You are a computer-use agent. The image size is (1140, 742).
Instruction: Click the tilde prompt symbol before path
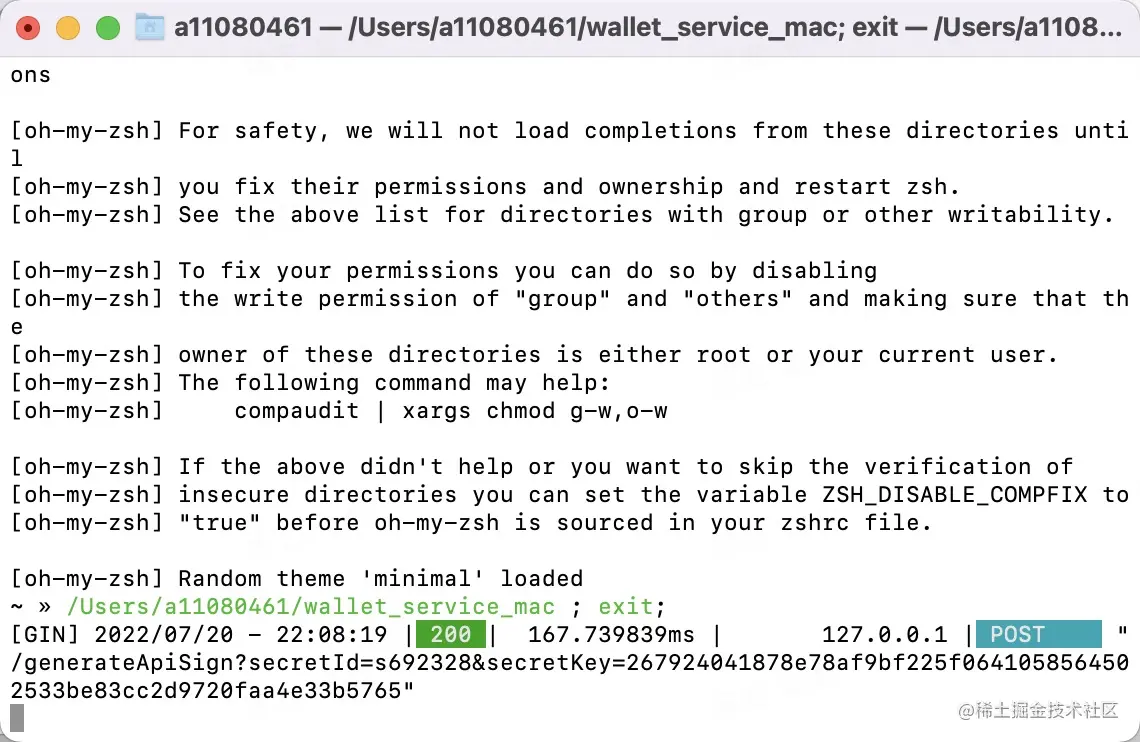17,606
